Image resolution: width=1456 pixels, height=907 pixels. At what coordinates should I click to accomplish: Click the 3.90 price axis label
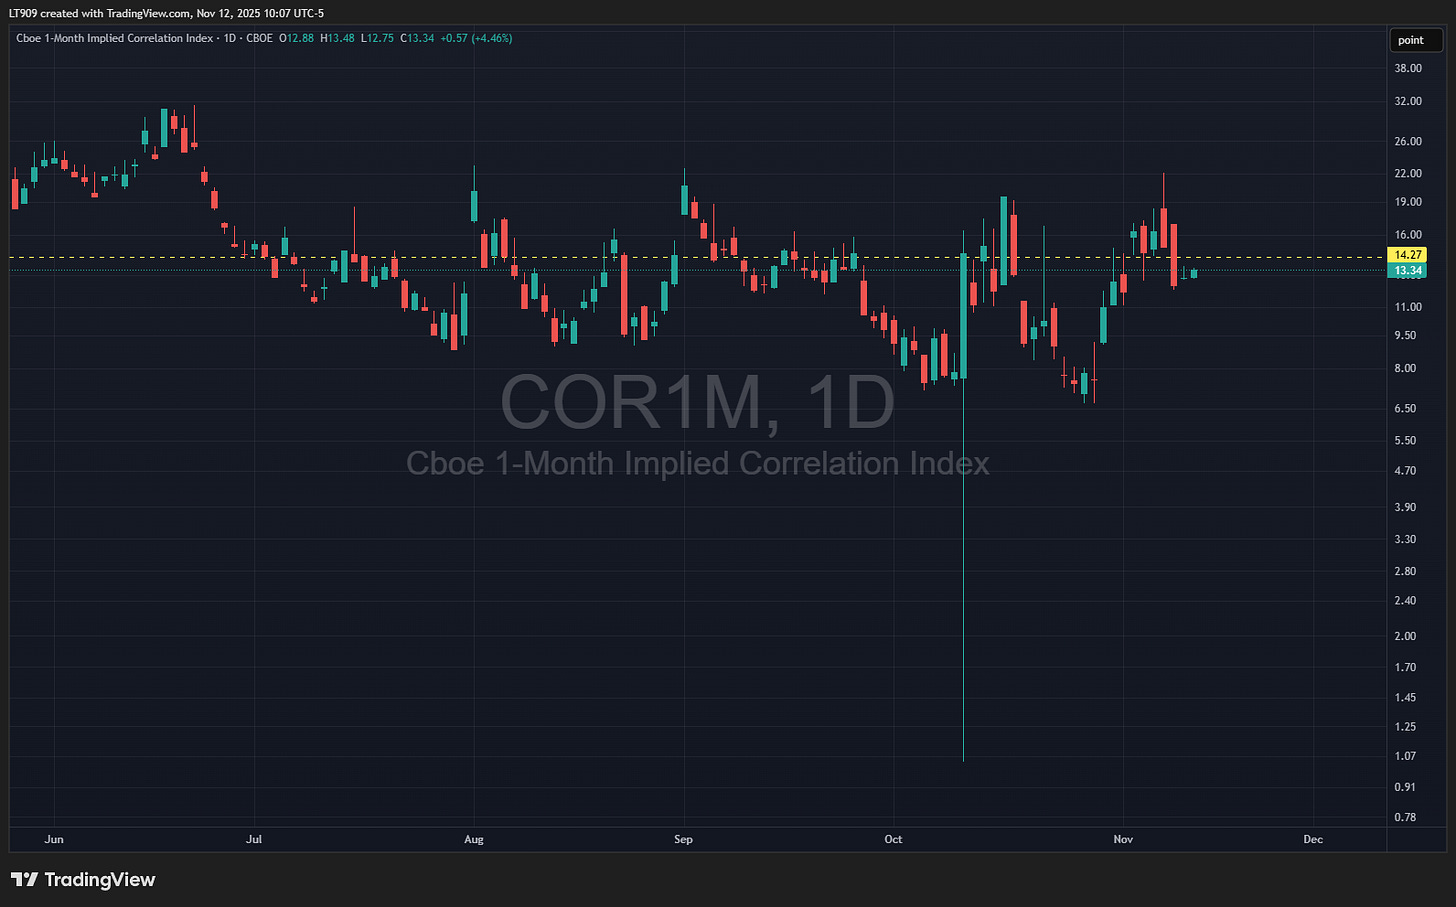(1405, 507)
